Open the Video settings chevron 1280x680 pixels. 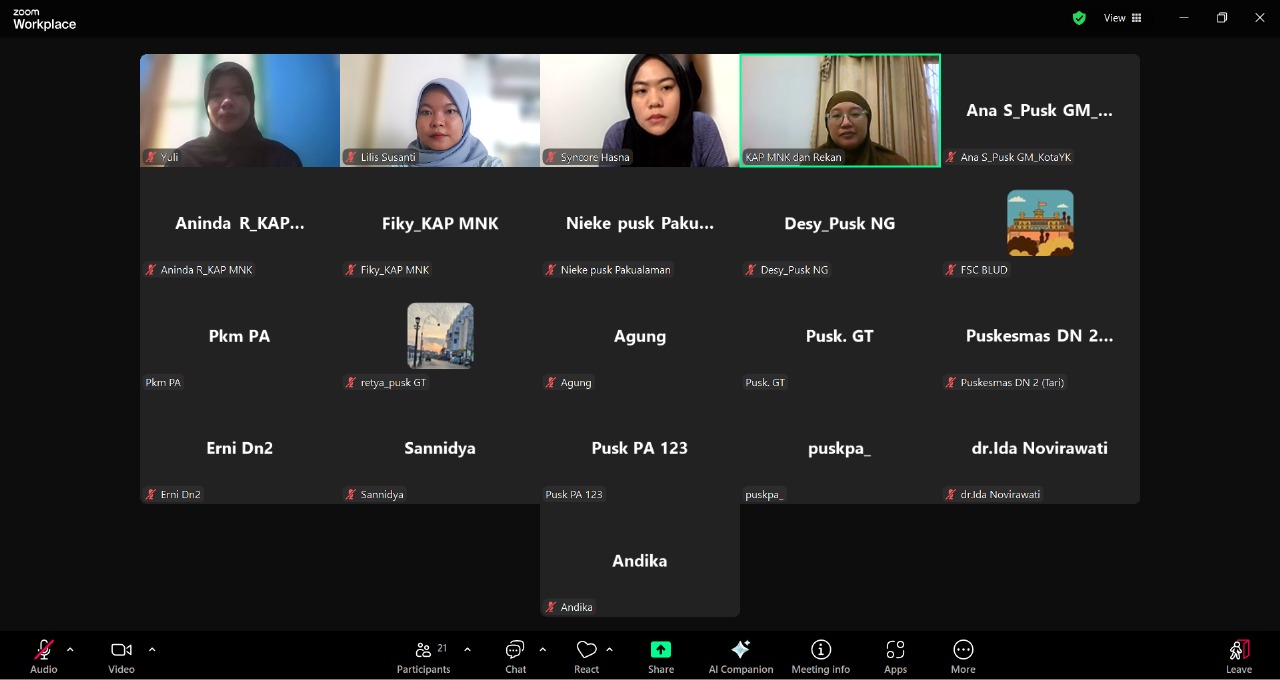pyautogui.click(x=152, y=648)
